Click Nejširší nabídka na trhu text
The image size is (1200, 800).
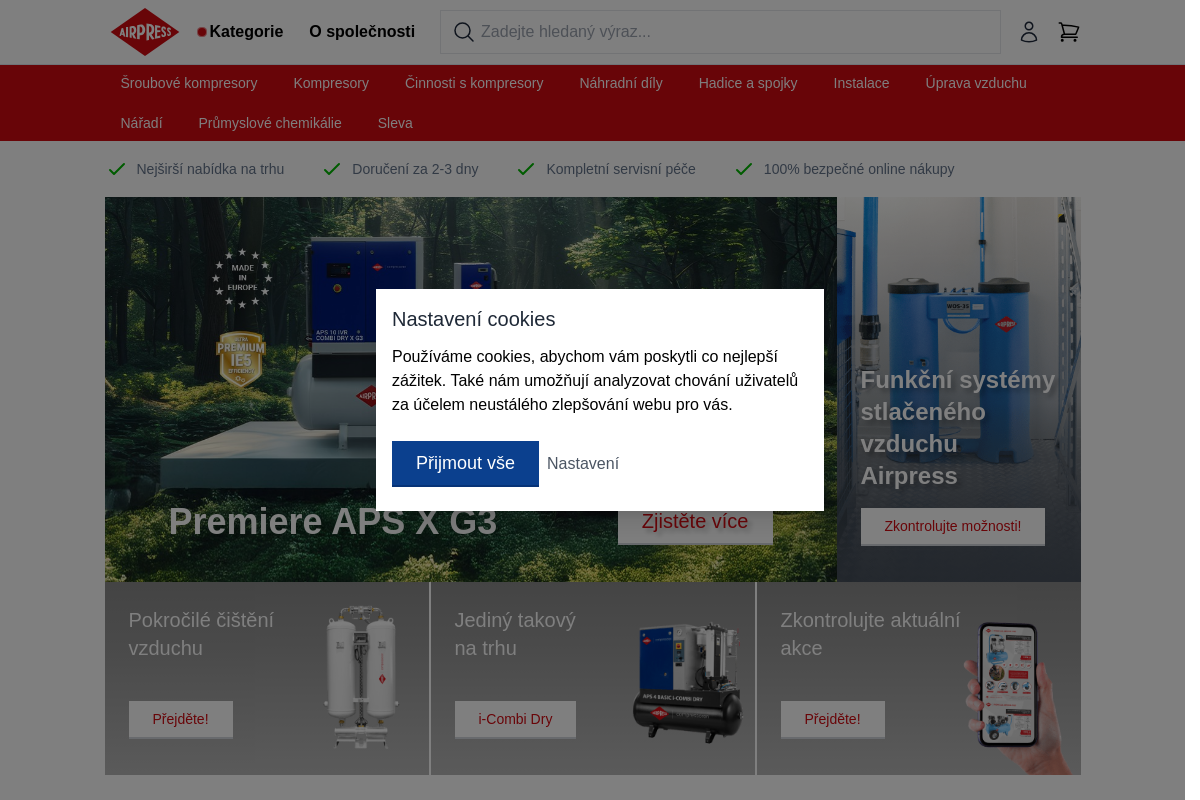[210, 169]
